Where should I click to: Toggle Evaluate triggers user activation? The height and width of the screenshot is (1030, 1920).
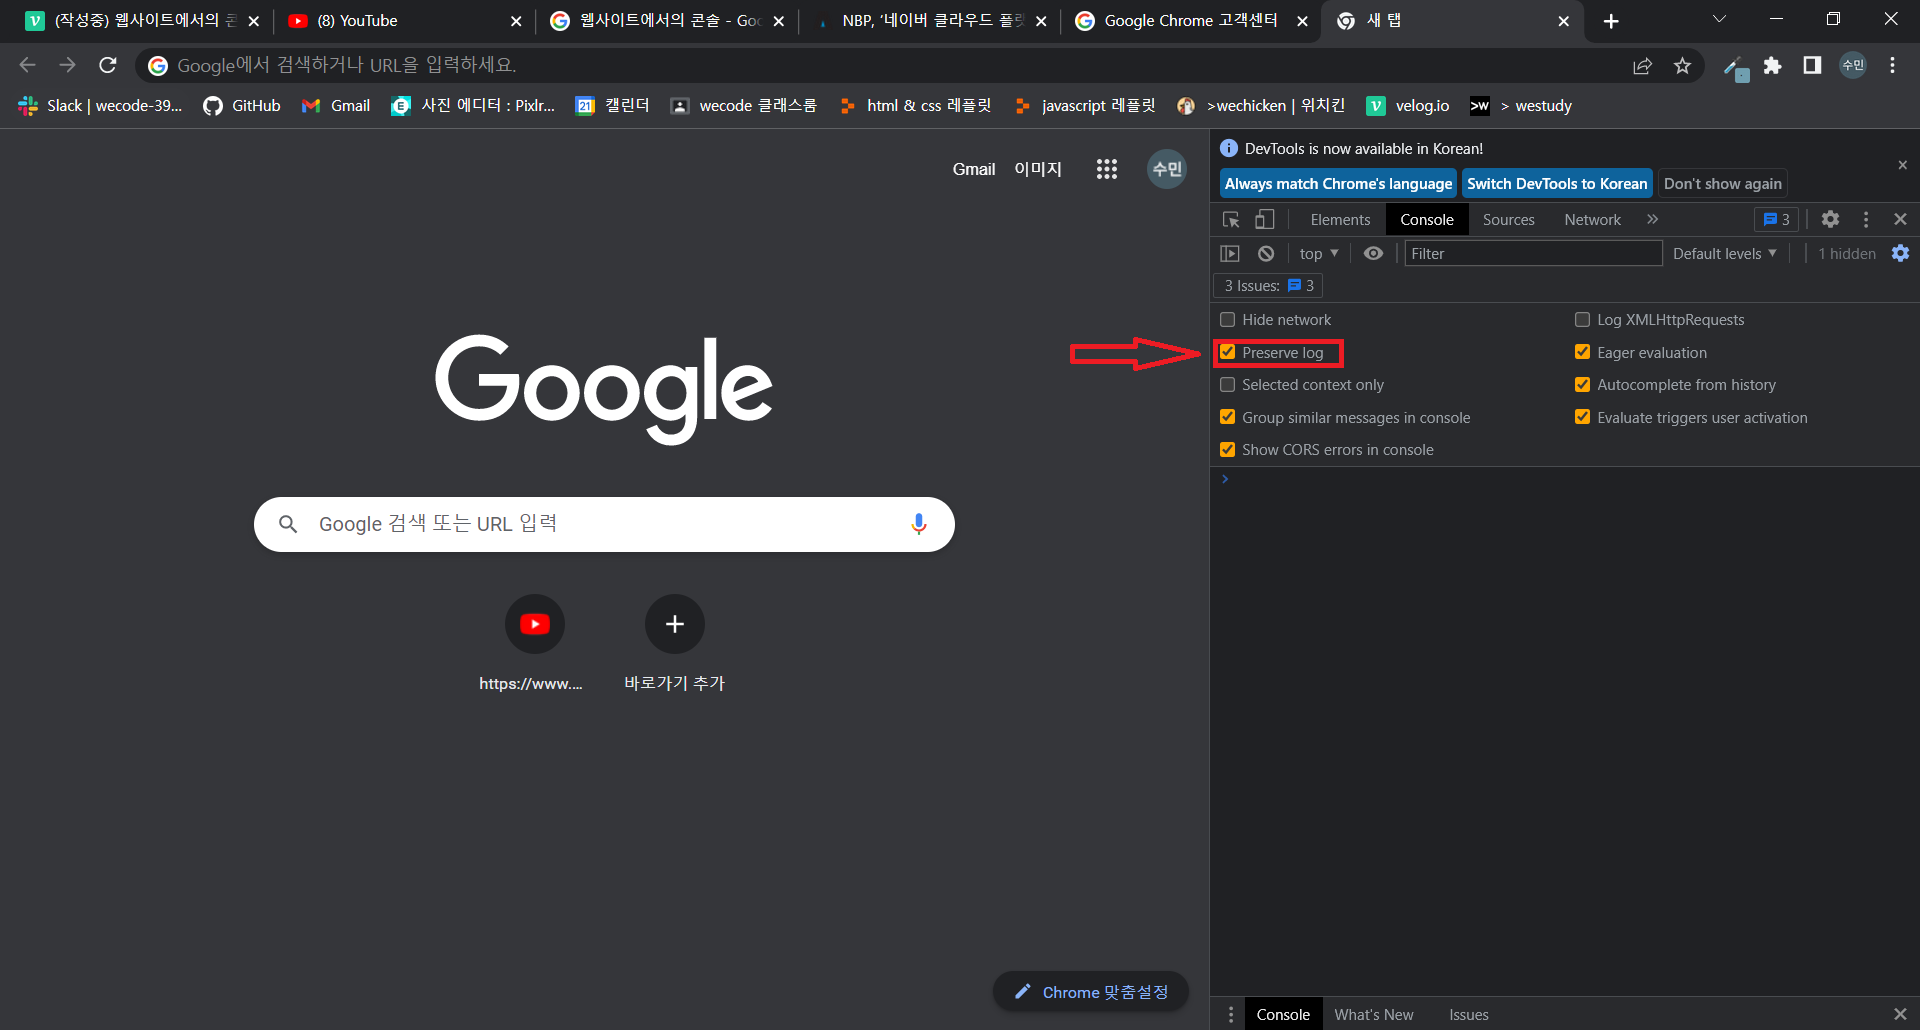coord(1582,417)
